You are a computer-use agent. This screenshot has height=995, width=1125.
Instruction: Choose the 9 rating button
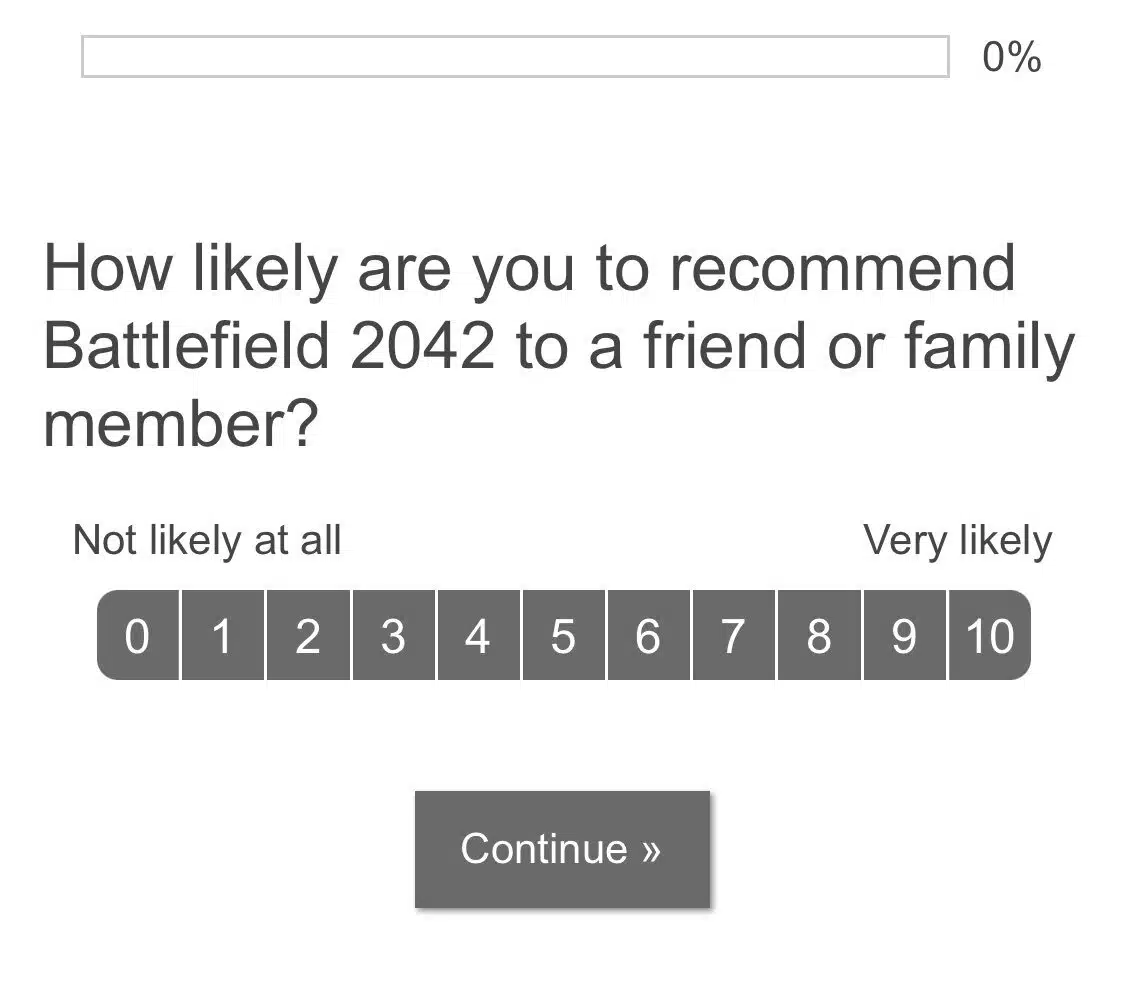tap(904, 636)
